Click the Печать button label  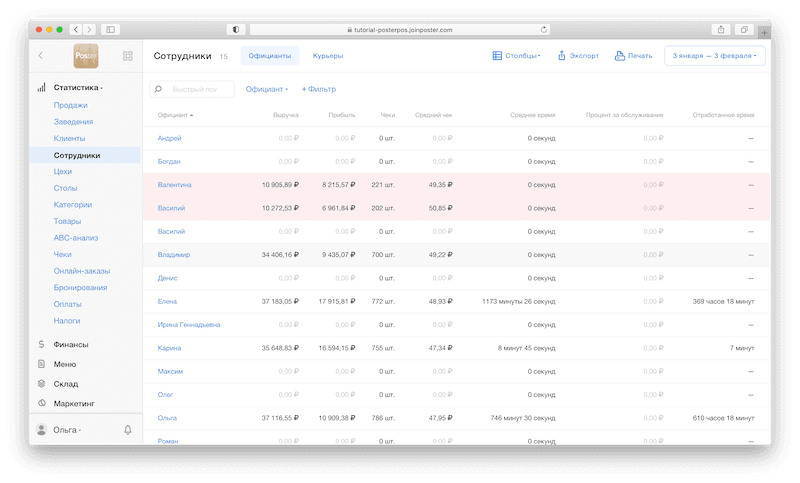640,56
